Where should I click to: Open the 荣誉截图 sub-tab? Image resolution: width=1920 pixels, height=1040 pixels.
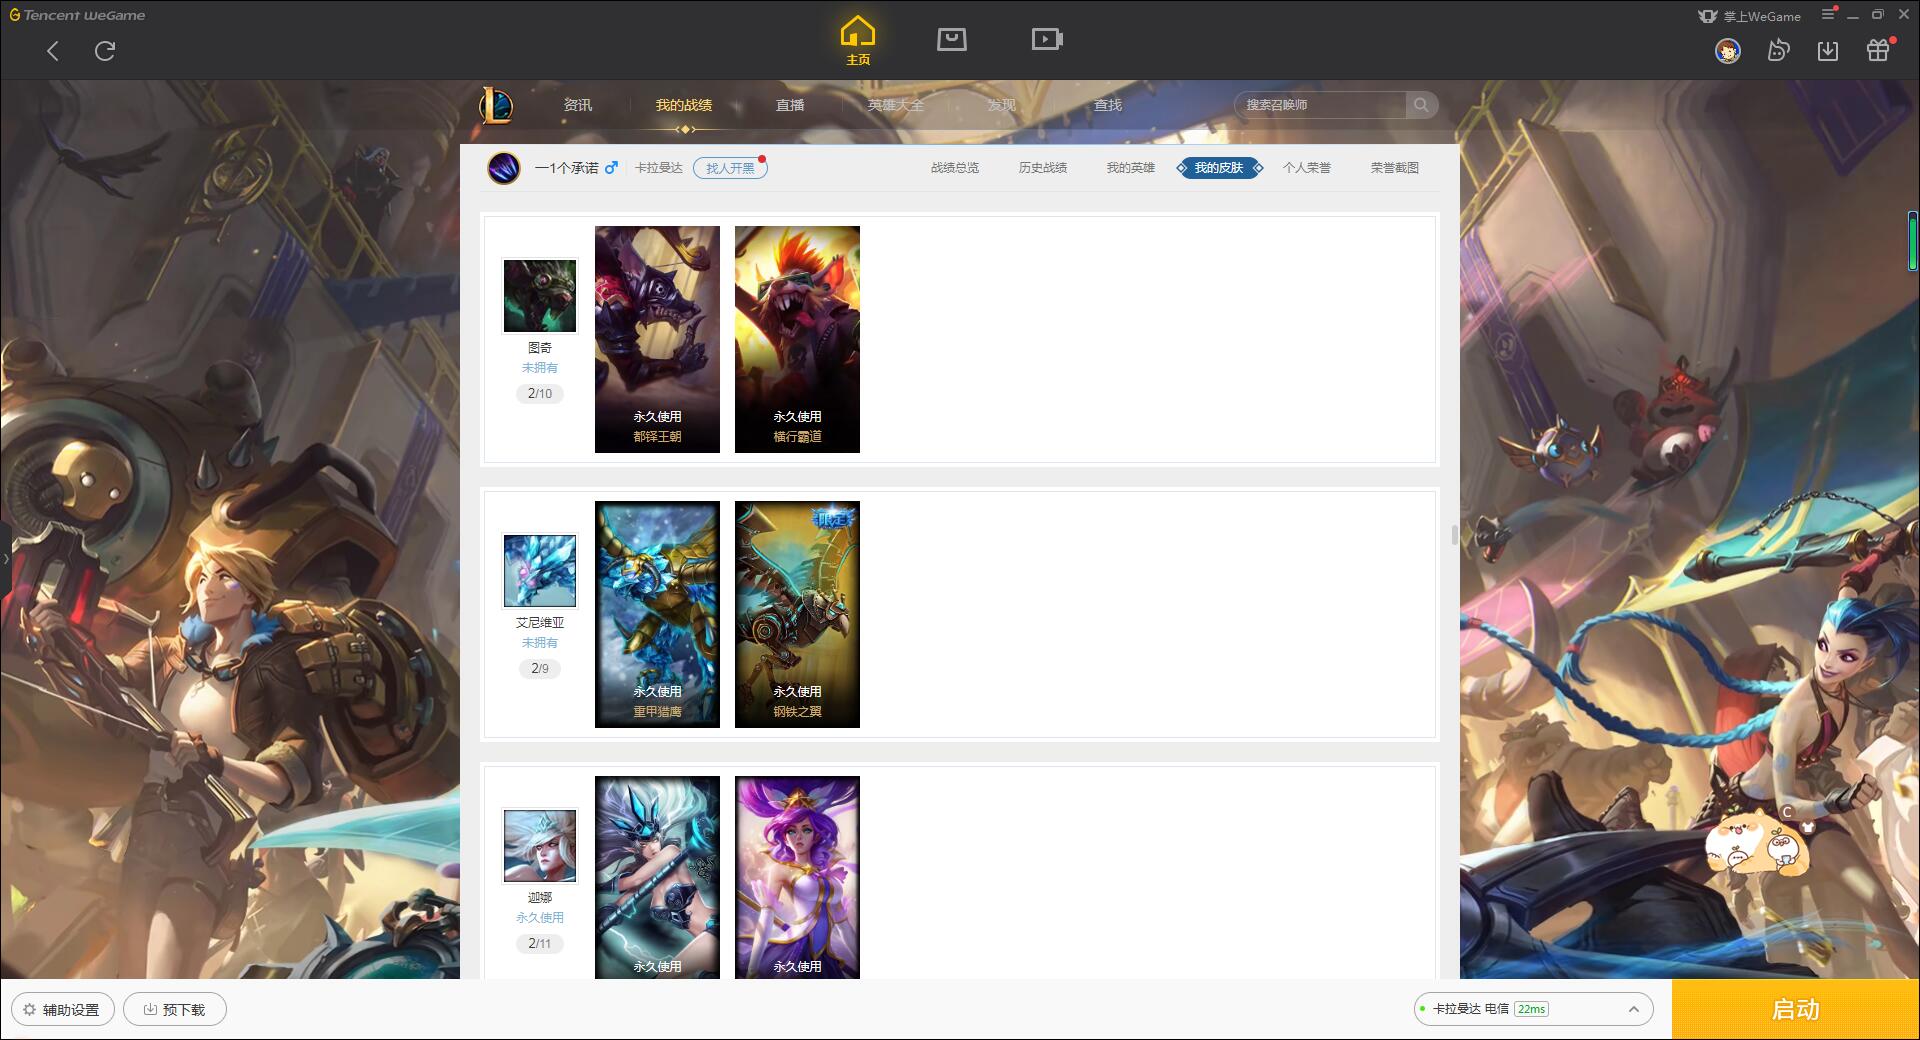[x=1395, y=168]
